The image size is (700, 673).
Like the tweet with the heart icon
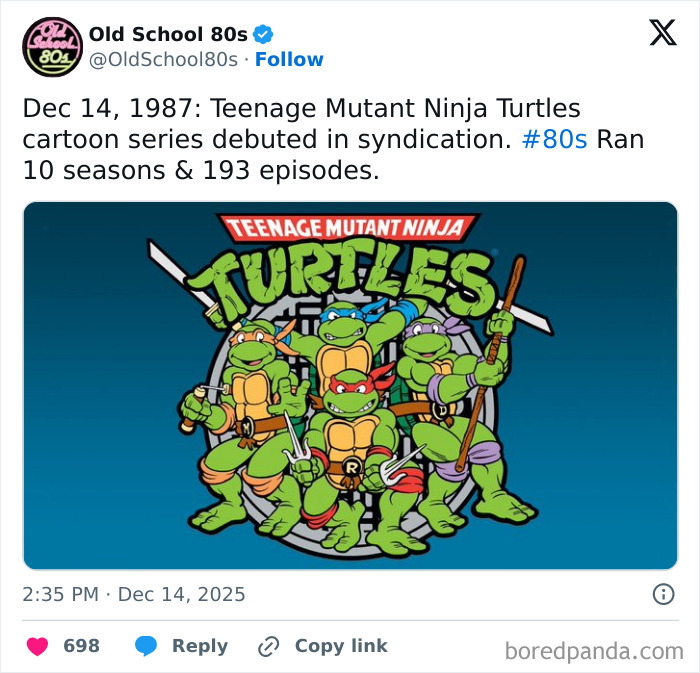click(37, 646)
